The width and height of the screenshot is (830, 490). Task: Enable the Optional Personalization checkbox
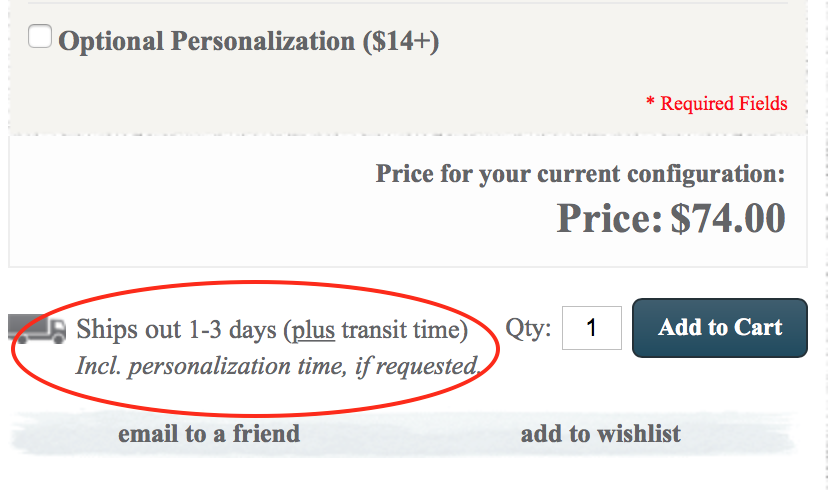[40, 36]
